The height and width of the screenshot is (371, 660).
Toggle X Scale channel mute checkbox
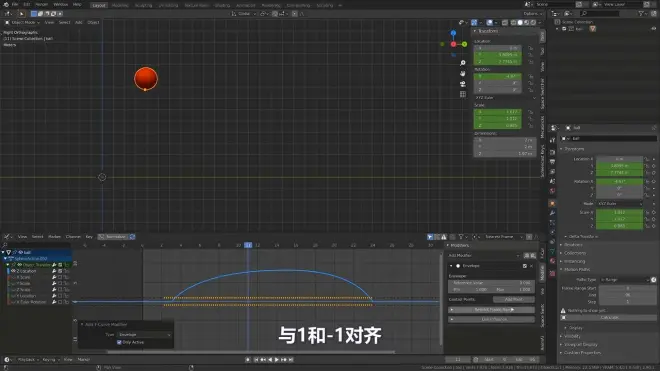60,277
